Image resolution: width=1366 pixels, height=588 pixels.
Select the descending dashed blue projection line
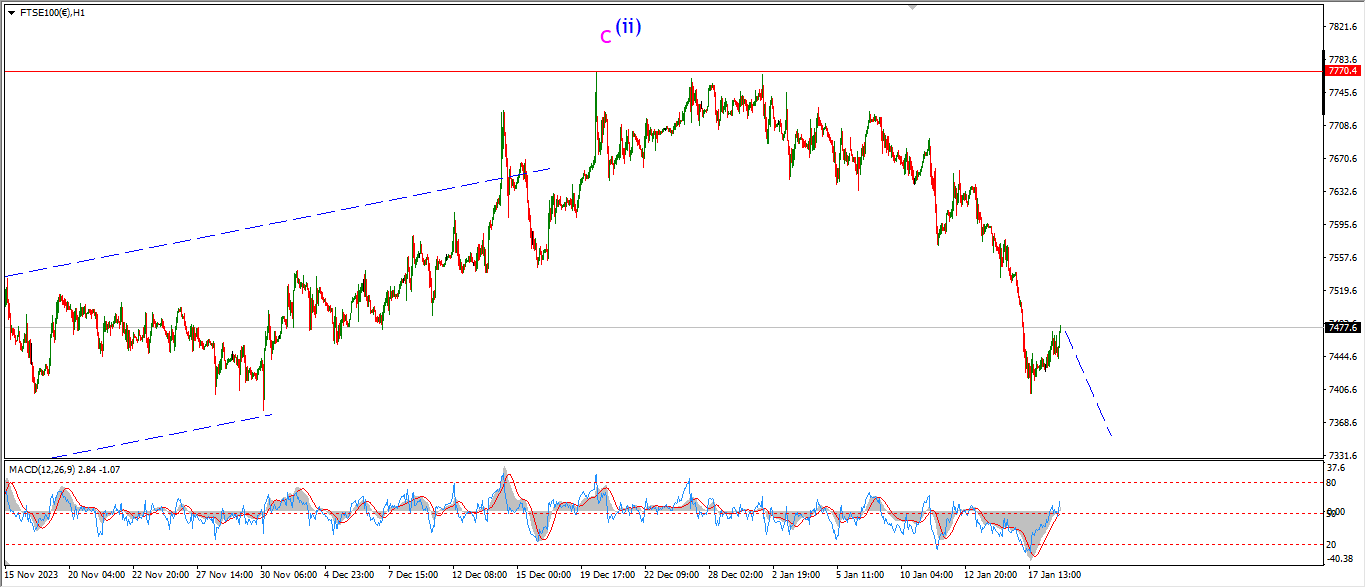[x=1088, y=385]
